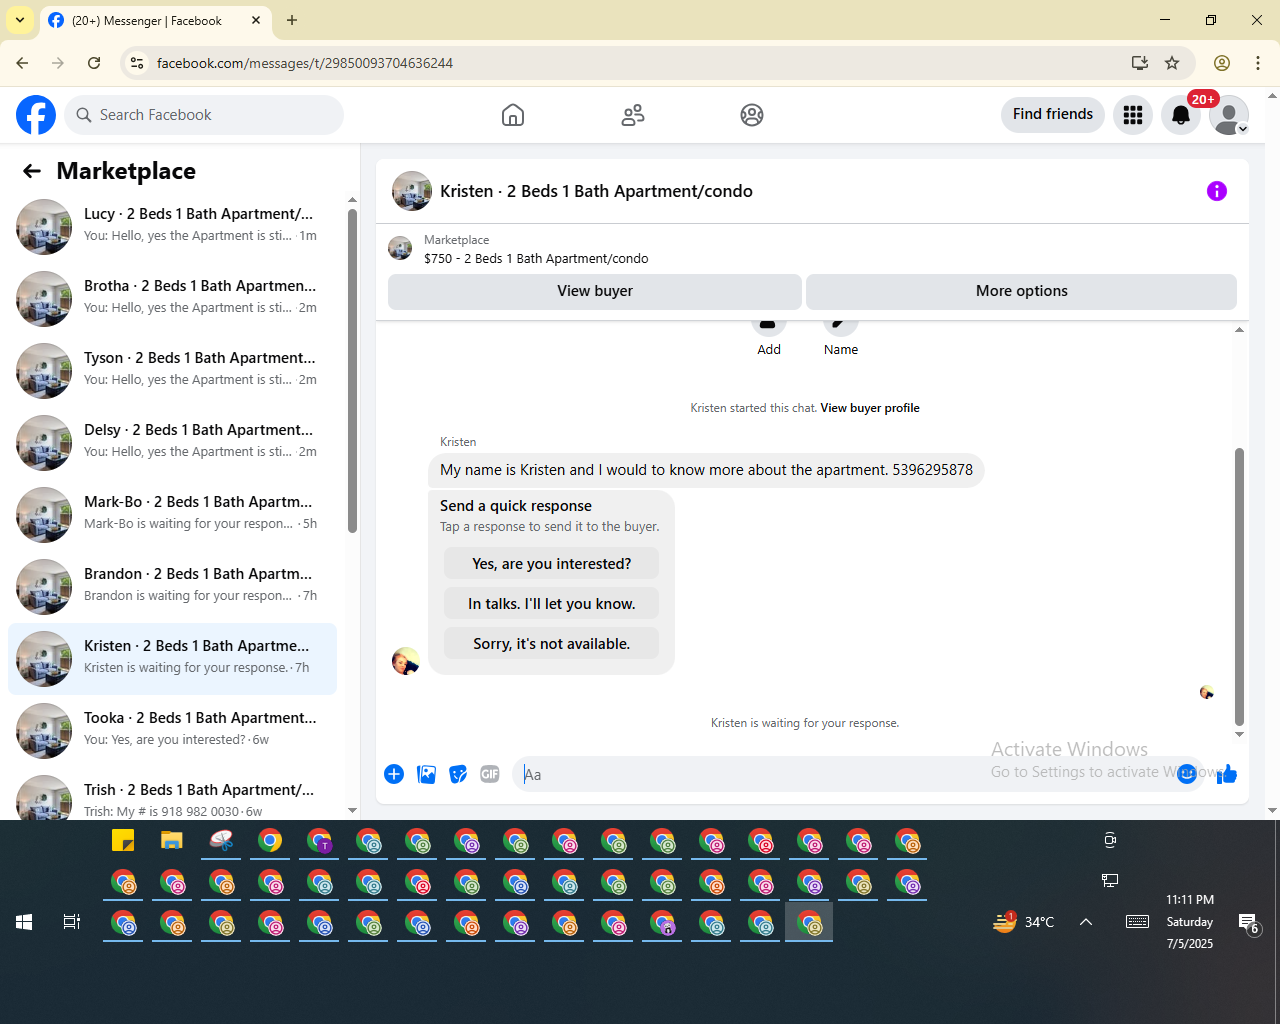The height and width of the screenshot is (1024, 1280).
Task: Send a thumbs-up like
Action: [x=1227, y=774]
